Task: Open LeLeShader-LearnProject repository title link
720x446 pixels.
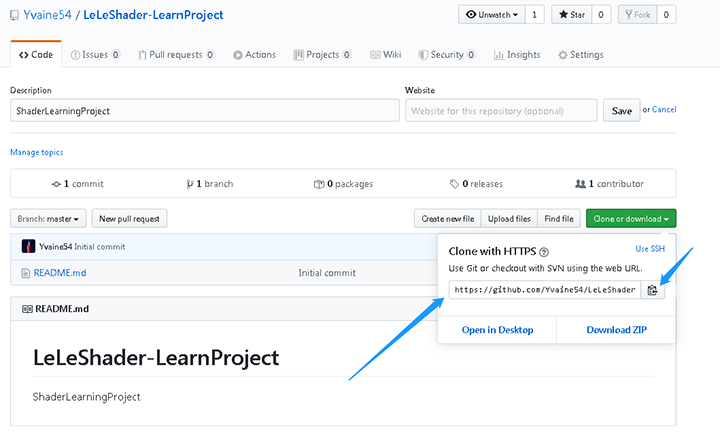Action: [x=153, y=15]
